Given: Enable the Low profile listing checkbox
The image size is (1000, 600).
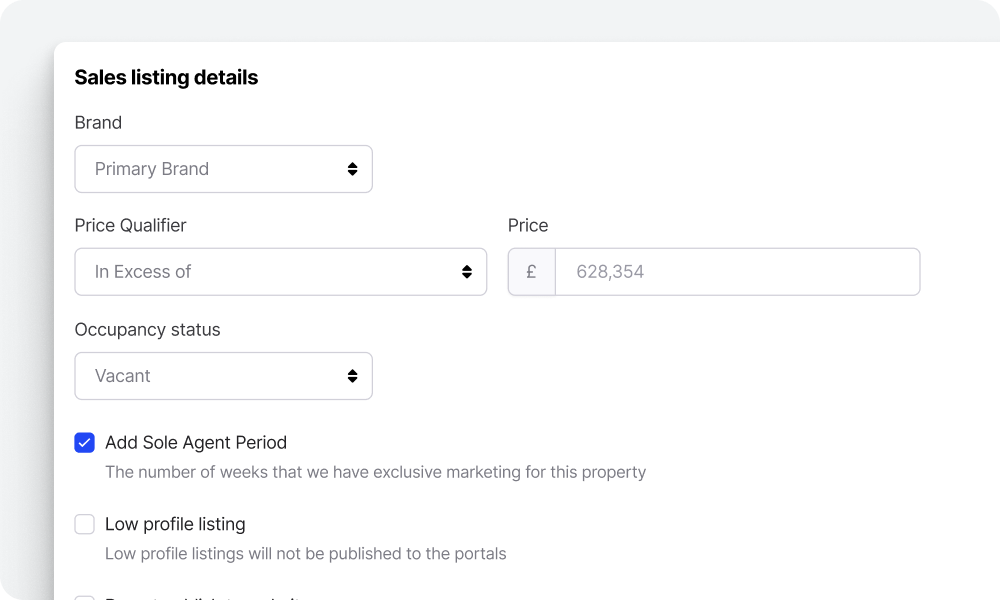Looking at the screenshot, I should point(84,524).
